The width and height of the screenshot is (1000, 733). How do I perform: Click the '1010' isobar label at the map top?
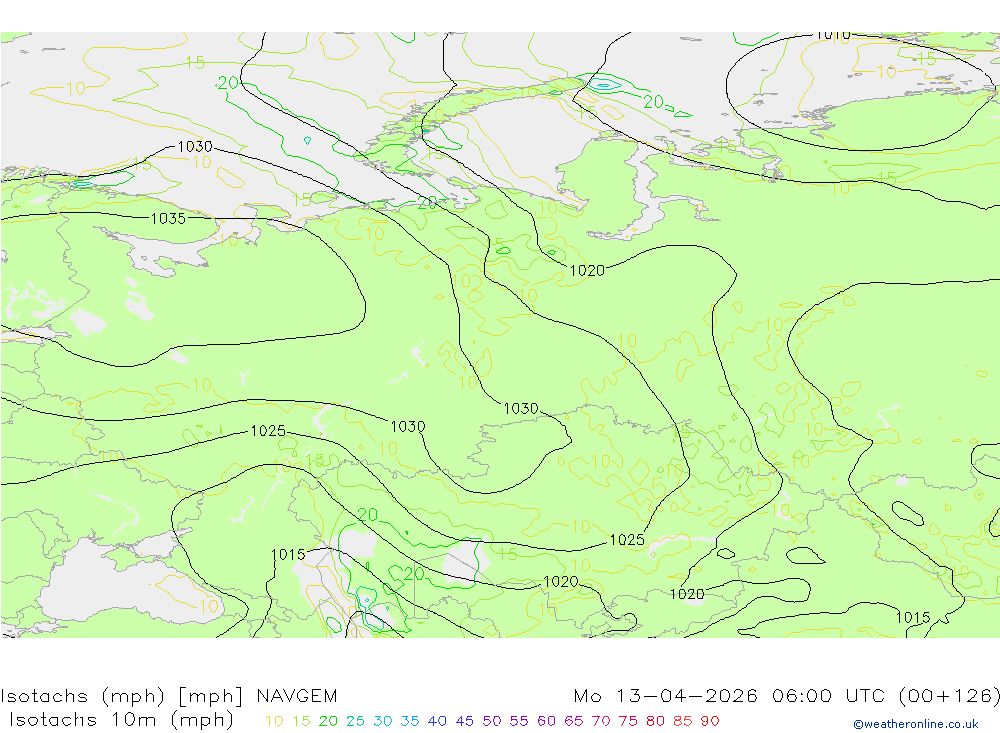pos(833,36)
